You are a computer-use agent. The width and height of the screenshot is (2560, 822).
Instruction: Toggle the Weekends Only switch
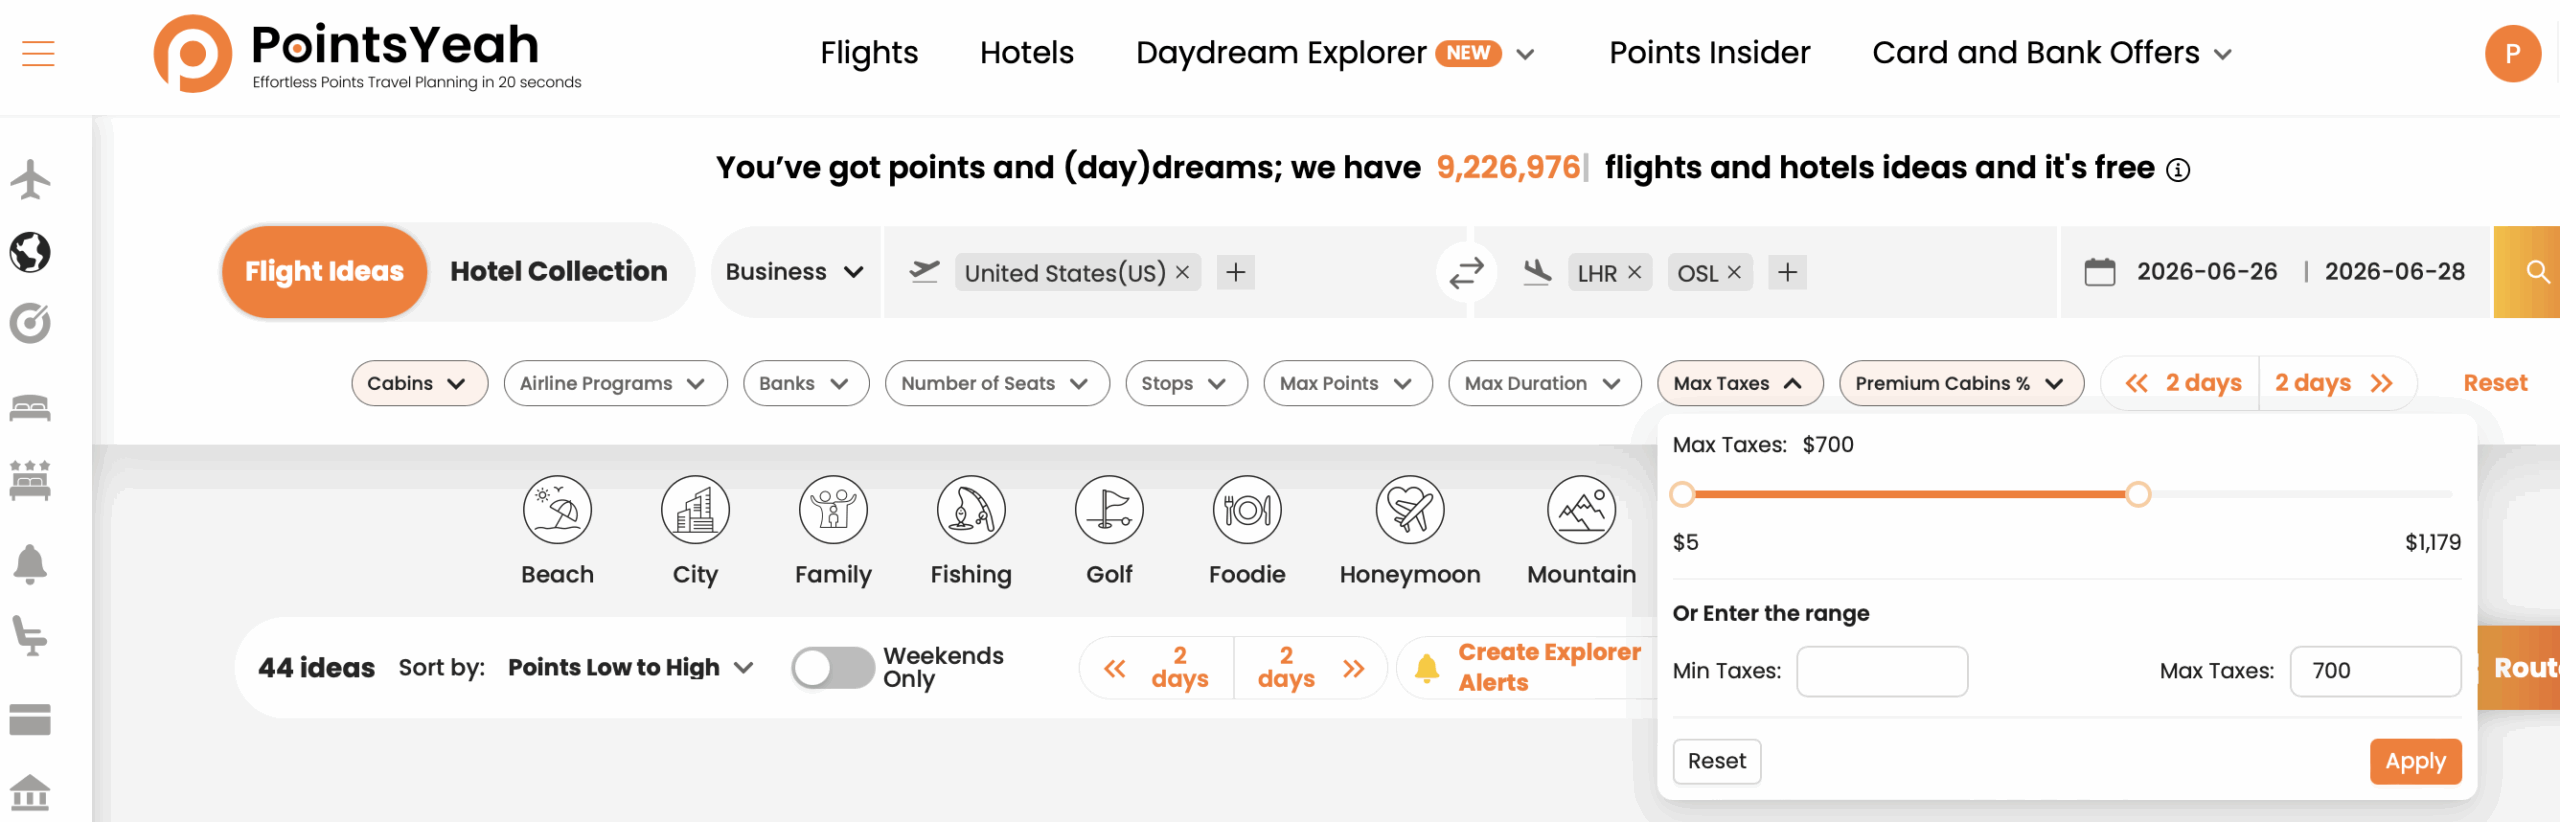[832, 668]
